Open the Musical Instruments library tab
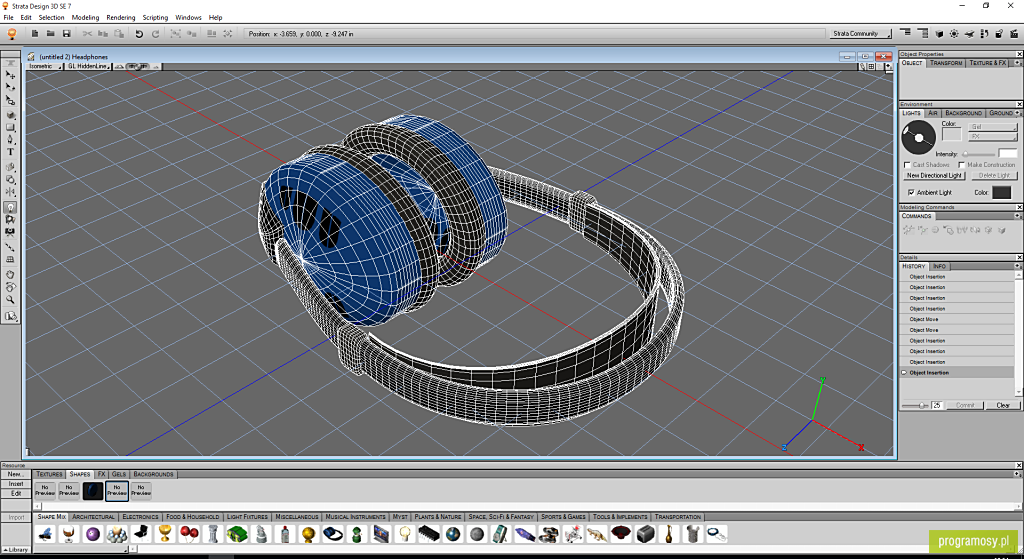 click(x=355, y=517)
